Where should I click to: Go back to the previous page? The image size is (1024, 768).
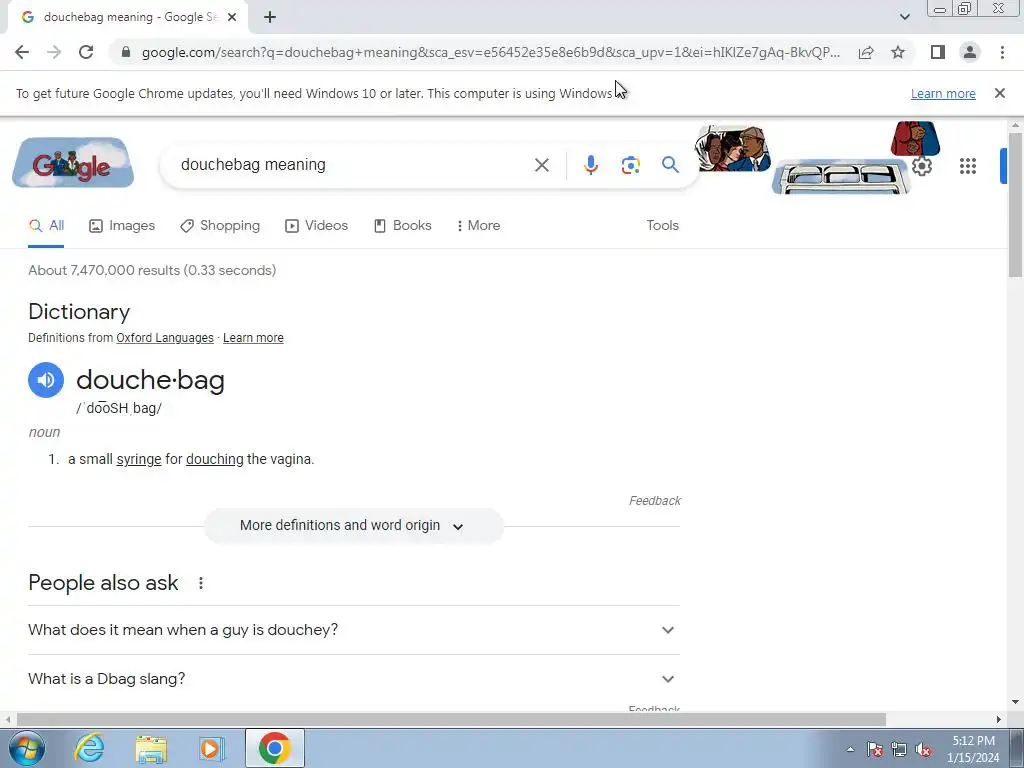click(22, 52)
